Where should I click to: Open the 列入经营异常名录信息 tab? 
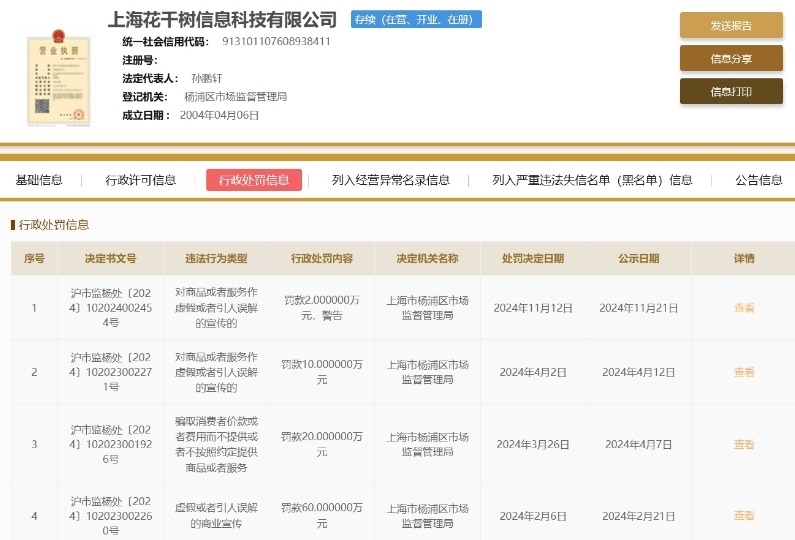(391, 180)
